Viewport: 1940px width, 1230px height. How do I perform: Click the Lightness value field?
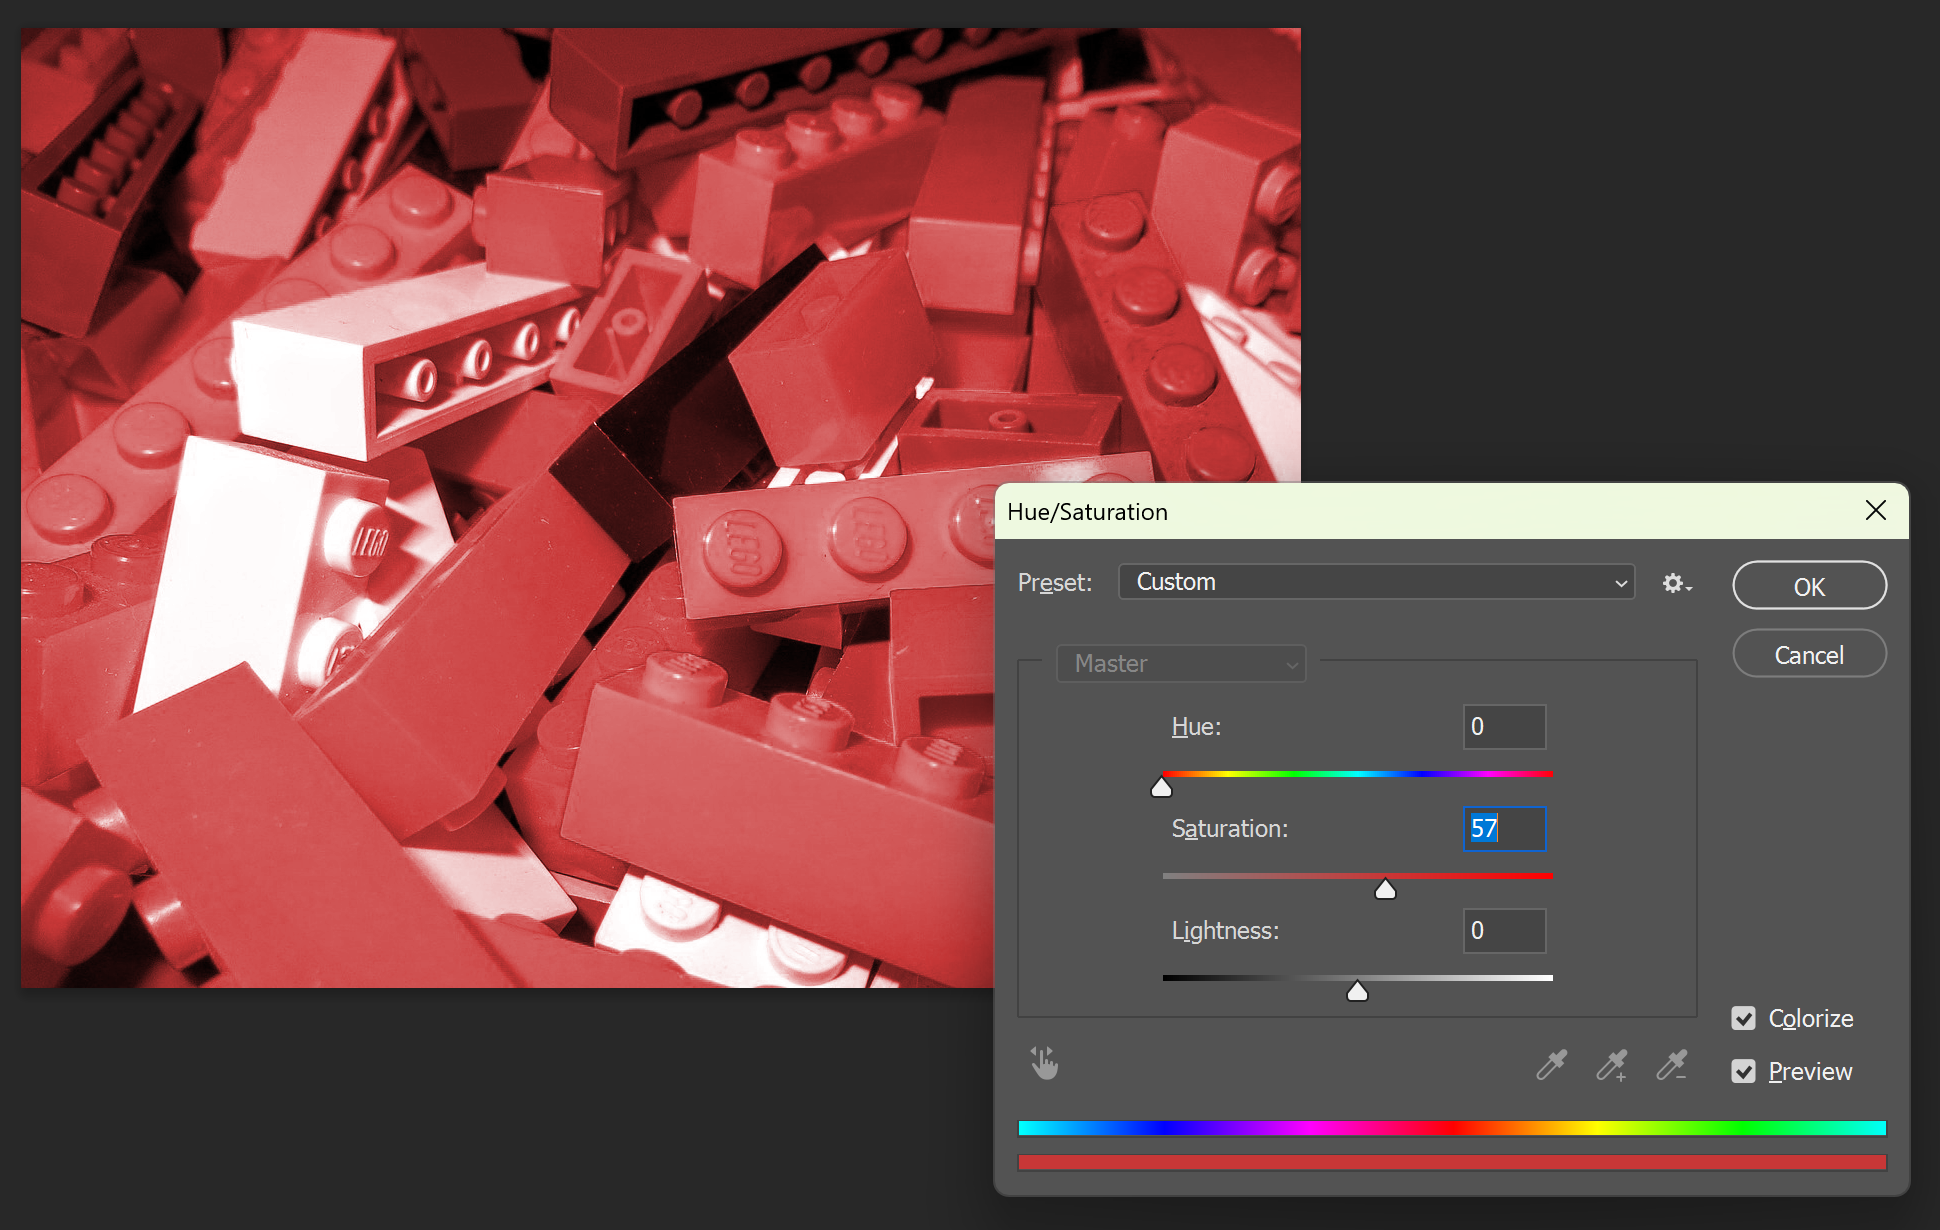(x=1504, y=931)
